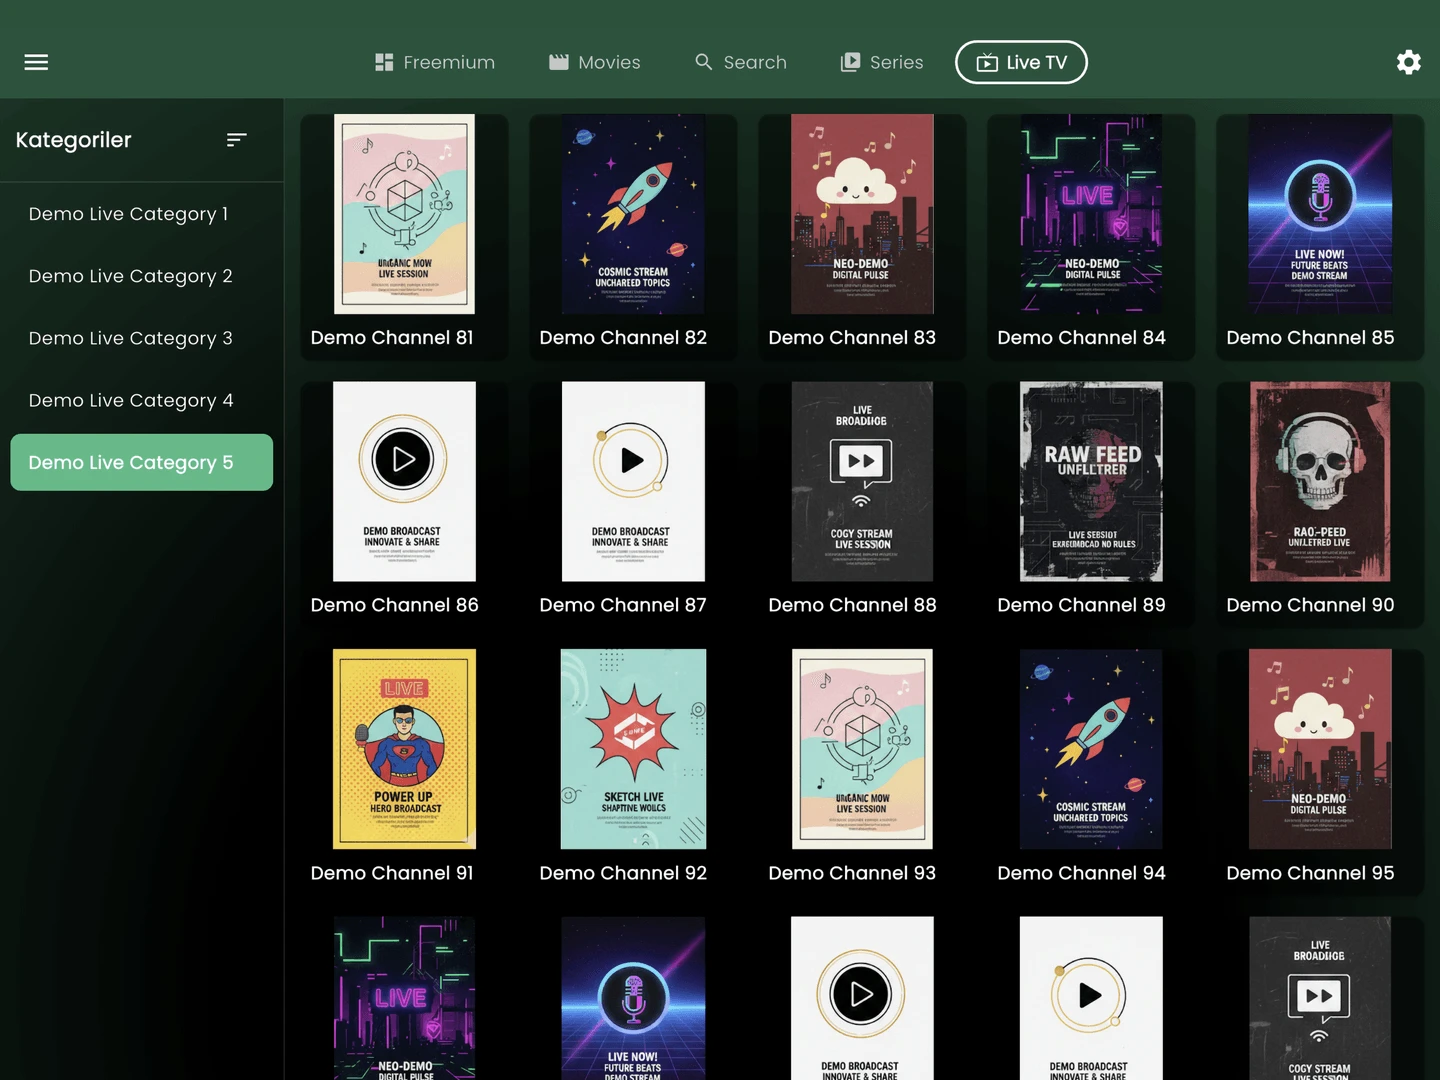Click the Demo Channel 88 title
1440x1080 pixels.
tap(852, 605)
